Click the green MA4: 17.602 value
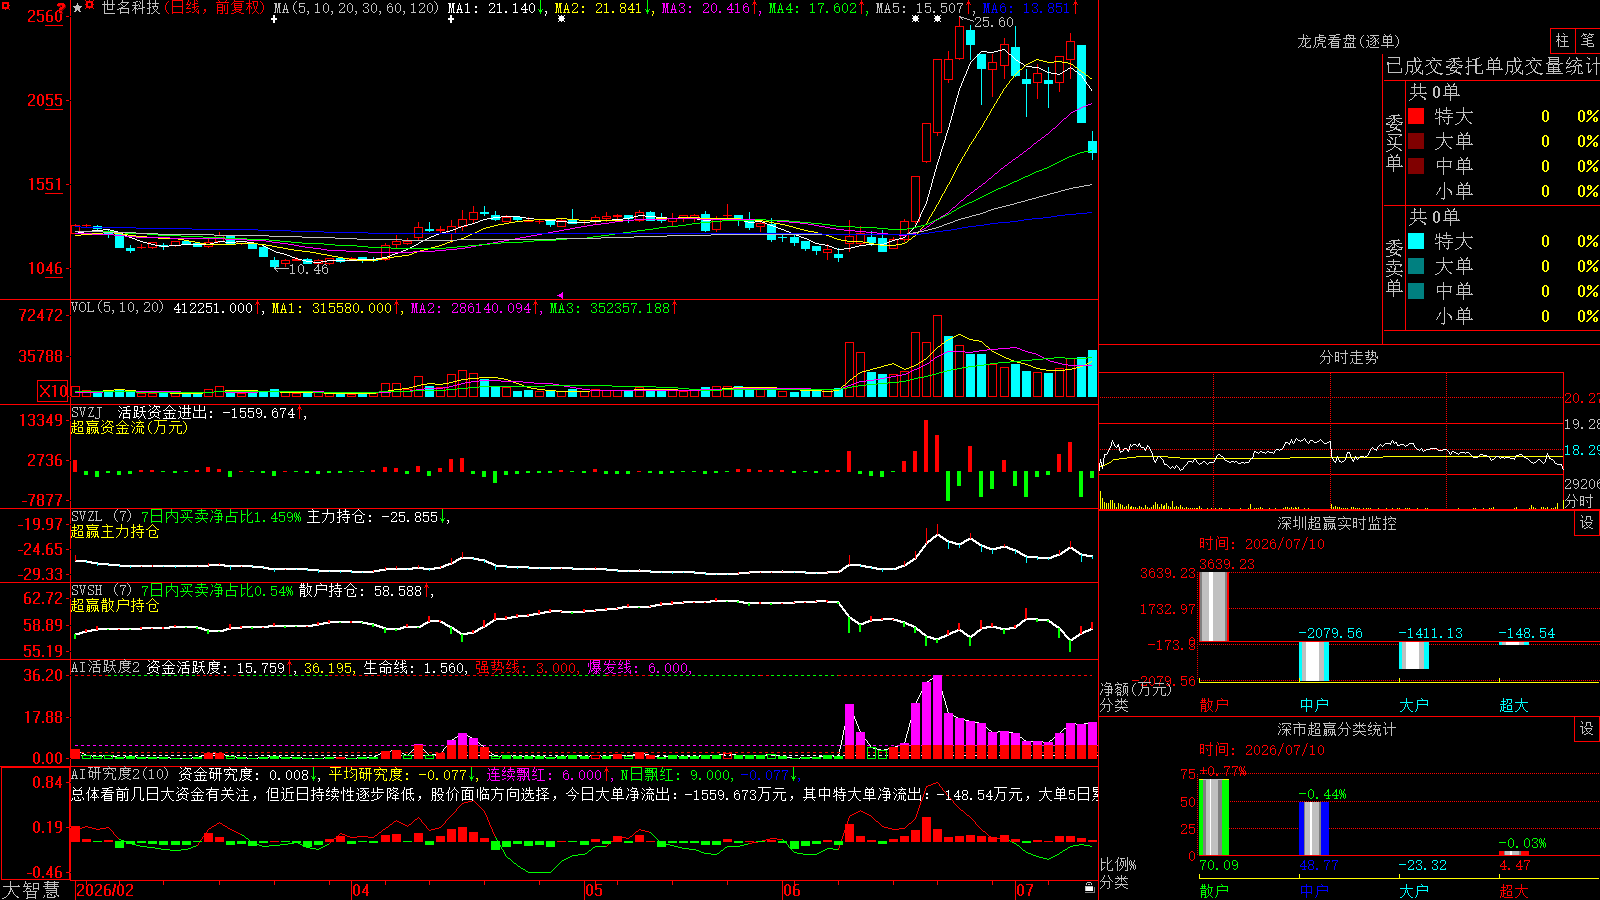This screenshot has width=1600, height=900. tap(817, 8)
